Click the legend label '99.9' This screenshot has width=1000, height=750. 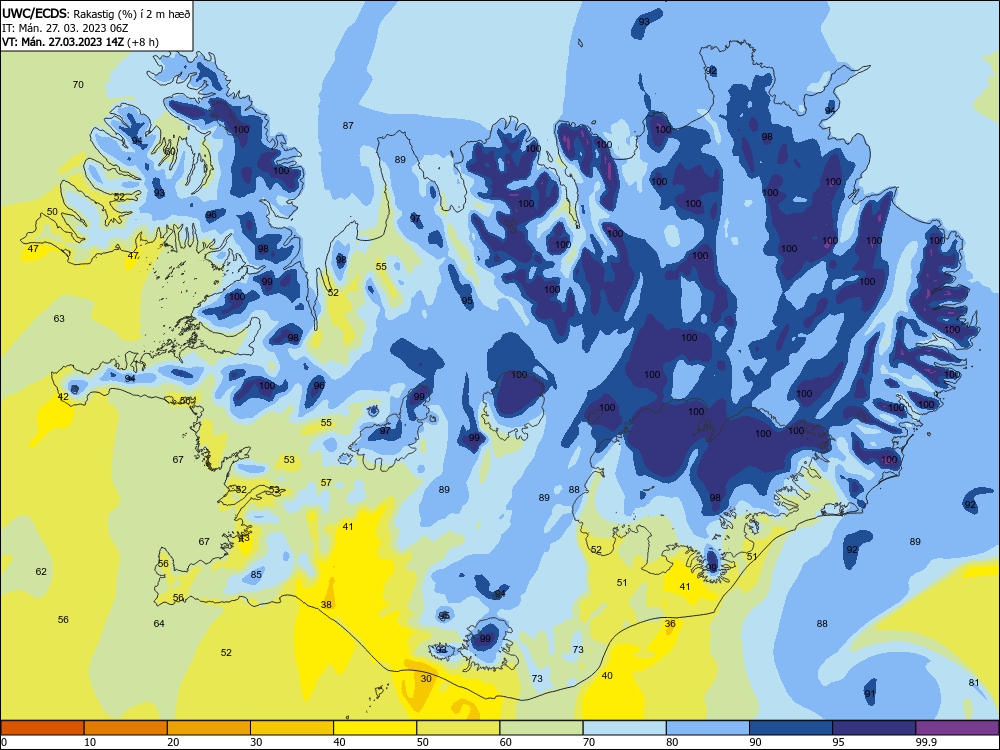[926, 742]
